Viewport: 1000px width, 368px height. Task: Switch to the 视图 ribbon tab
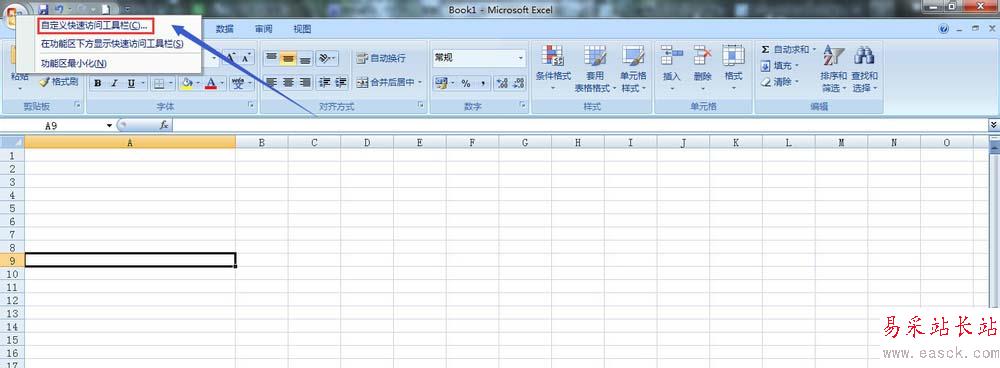pyautogui.click(x=302, y=29)
